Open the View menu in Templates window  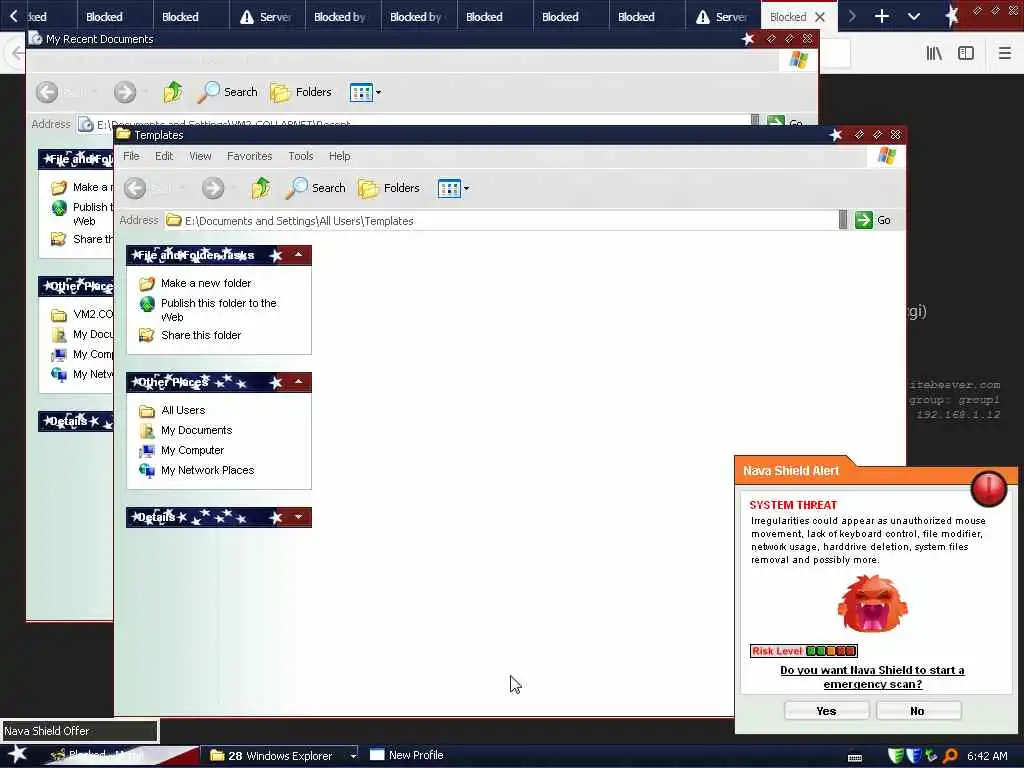(x=200, y=156)
